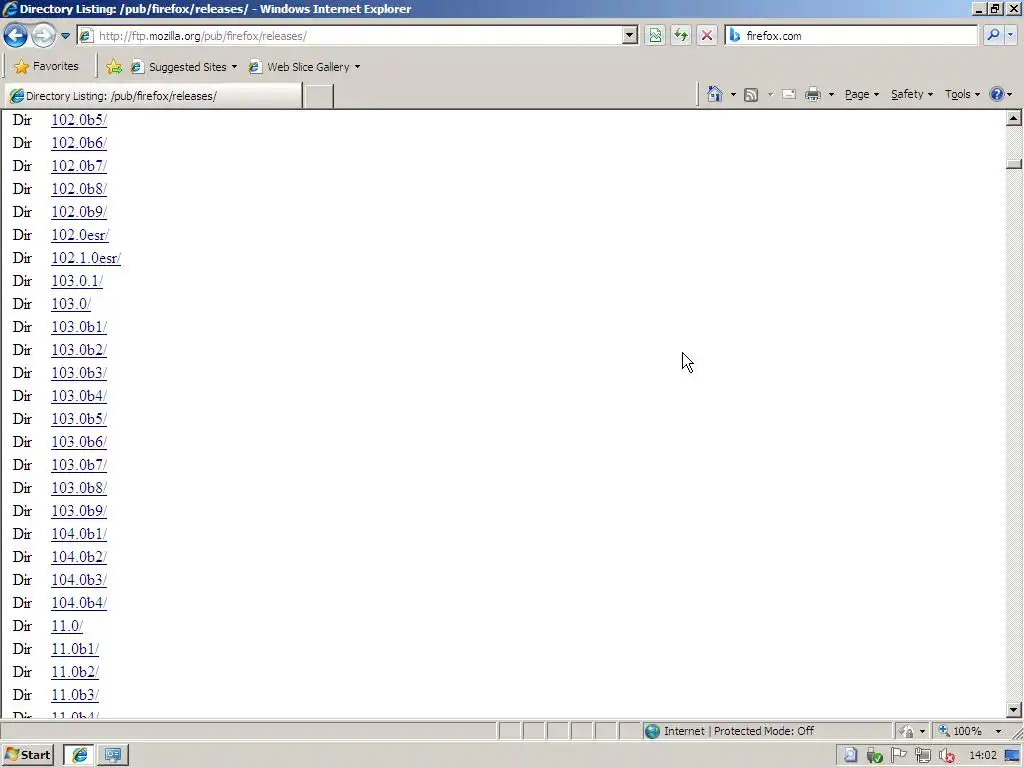Open a new blank tab
This screenshot has width=1024, height=768.
tap(319, 96)
